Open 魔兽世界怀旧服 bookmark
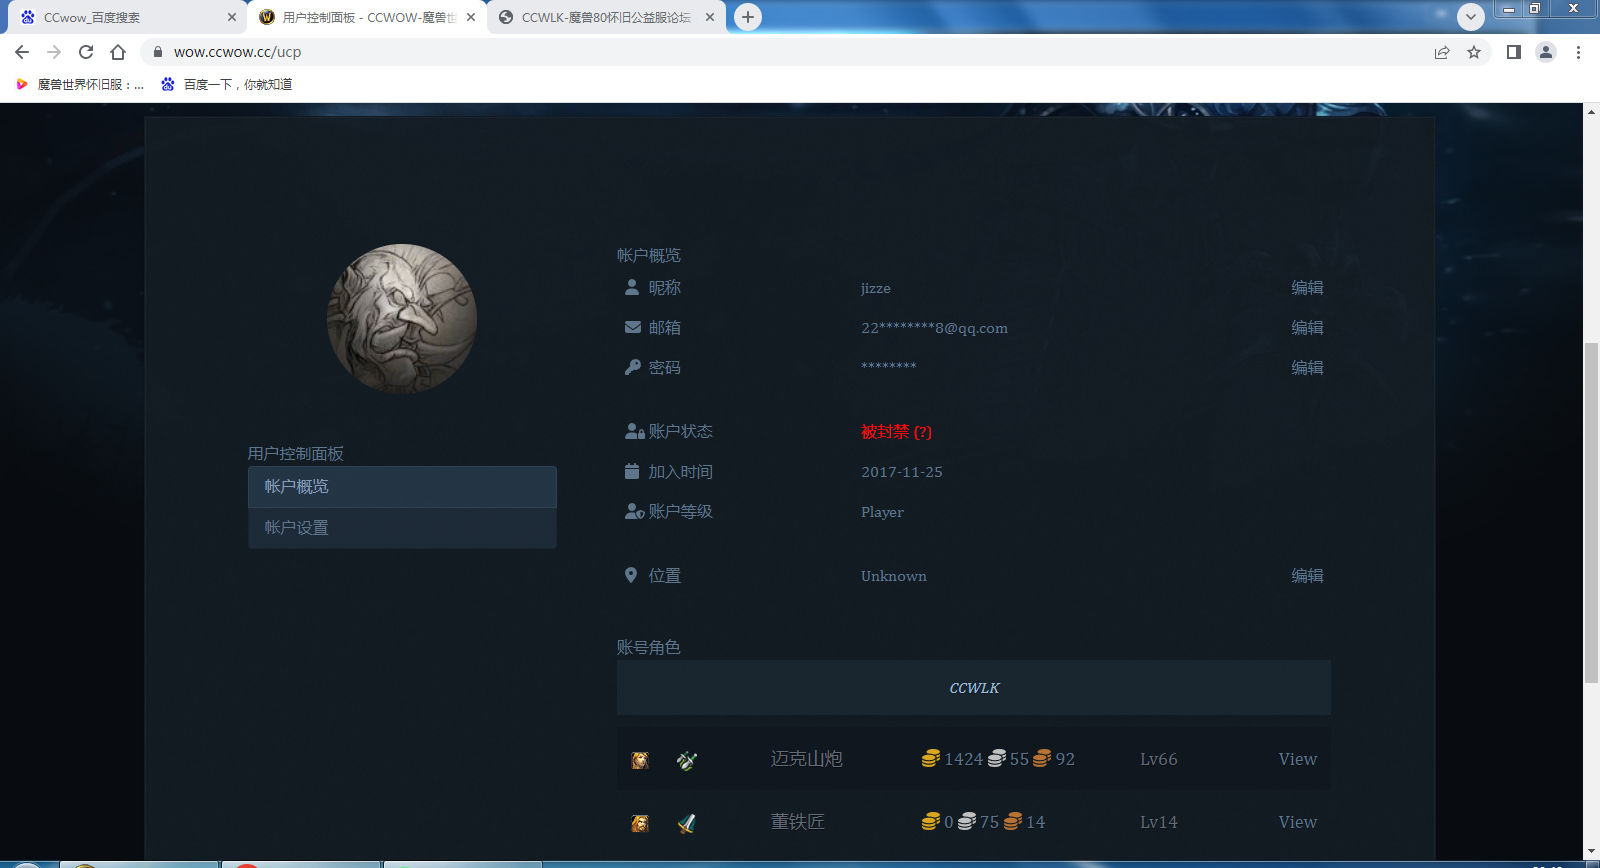The width and height of the screenshot is (1600, 868). [81, 85]
